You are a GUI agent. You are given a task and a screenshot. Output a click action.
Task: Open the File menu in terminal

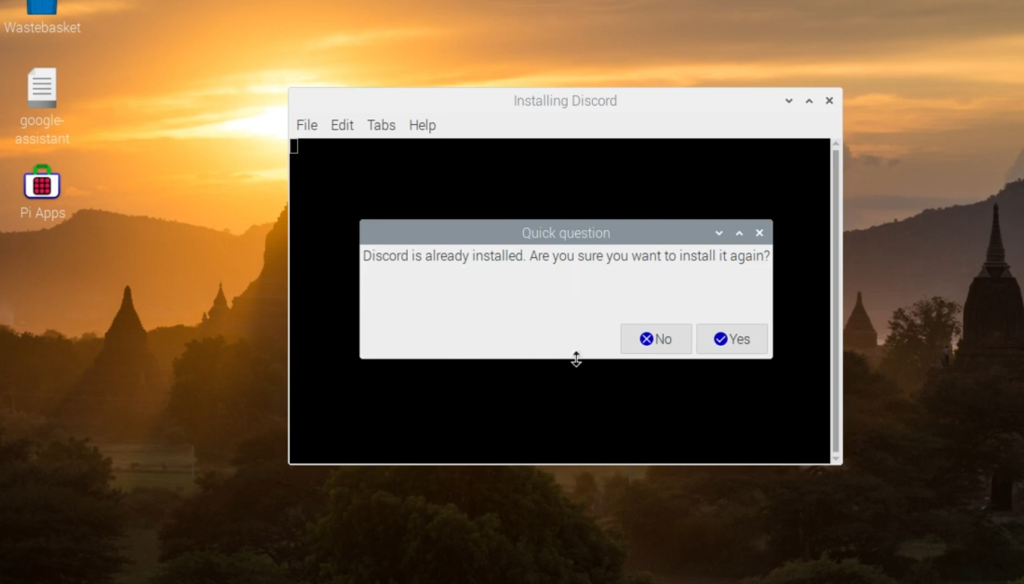tap(307, 125)
